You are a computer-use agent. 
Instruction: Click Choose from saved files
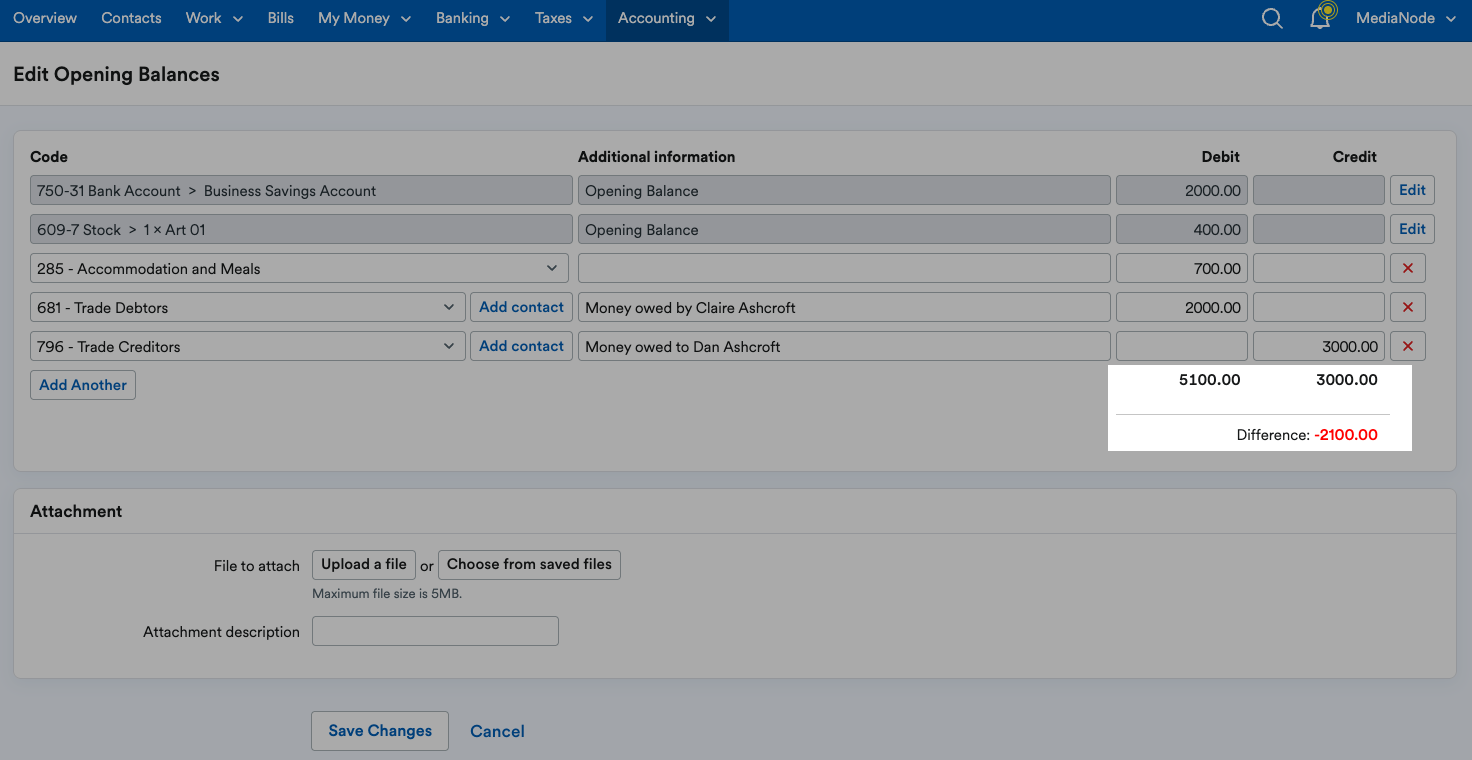point(529,564)
